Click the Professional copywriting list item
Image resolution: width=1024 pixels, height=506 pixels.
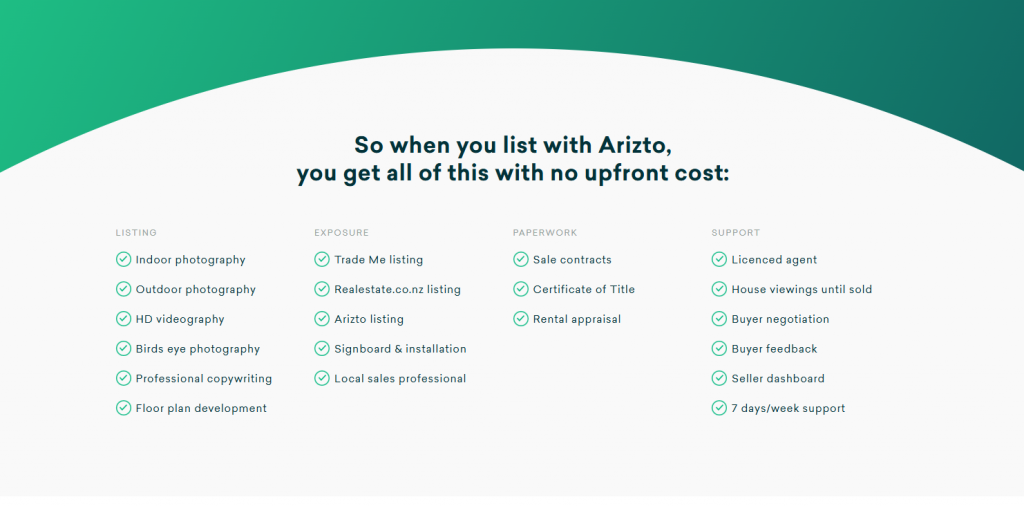[204, 379]
